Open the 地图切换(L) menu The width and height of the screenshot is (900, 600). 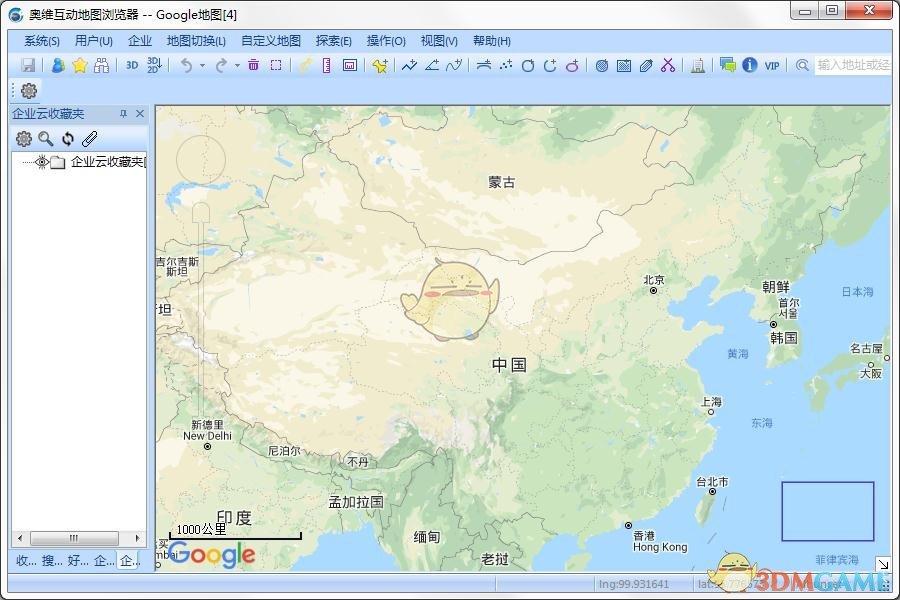(195, 42)
